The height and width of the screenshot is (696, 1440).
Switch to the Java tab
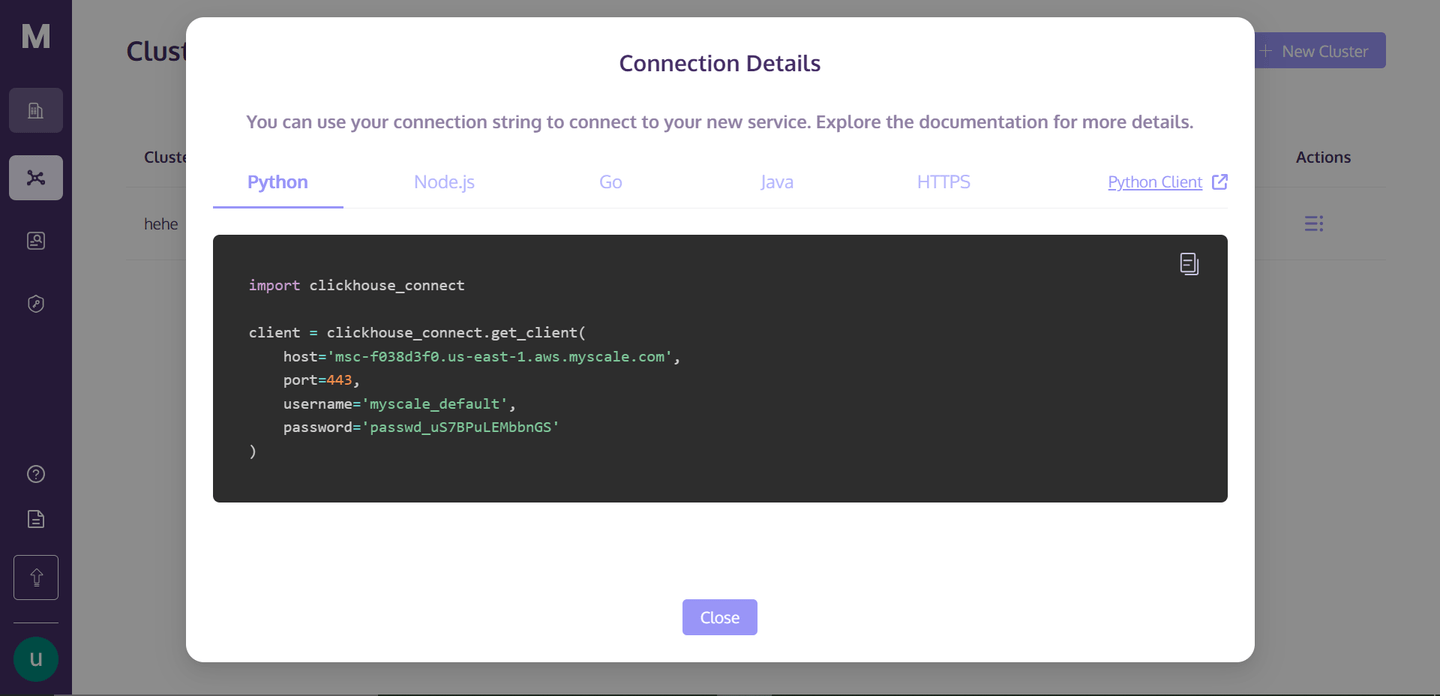[x=777, y=182]
